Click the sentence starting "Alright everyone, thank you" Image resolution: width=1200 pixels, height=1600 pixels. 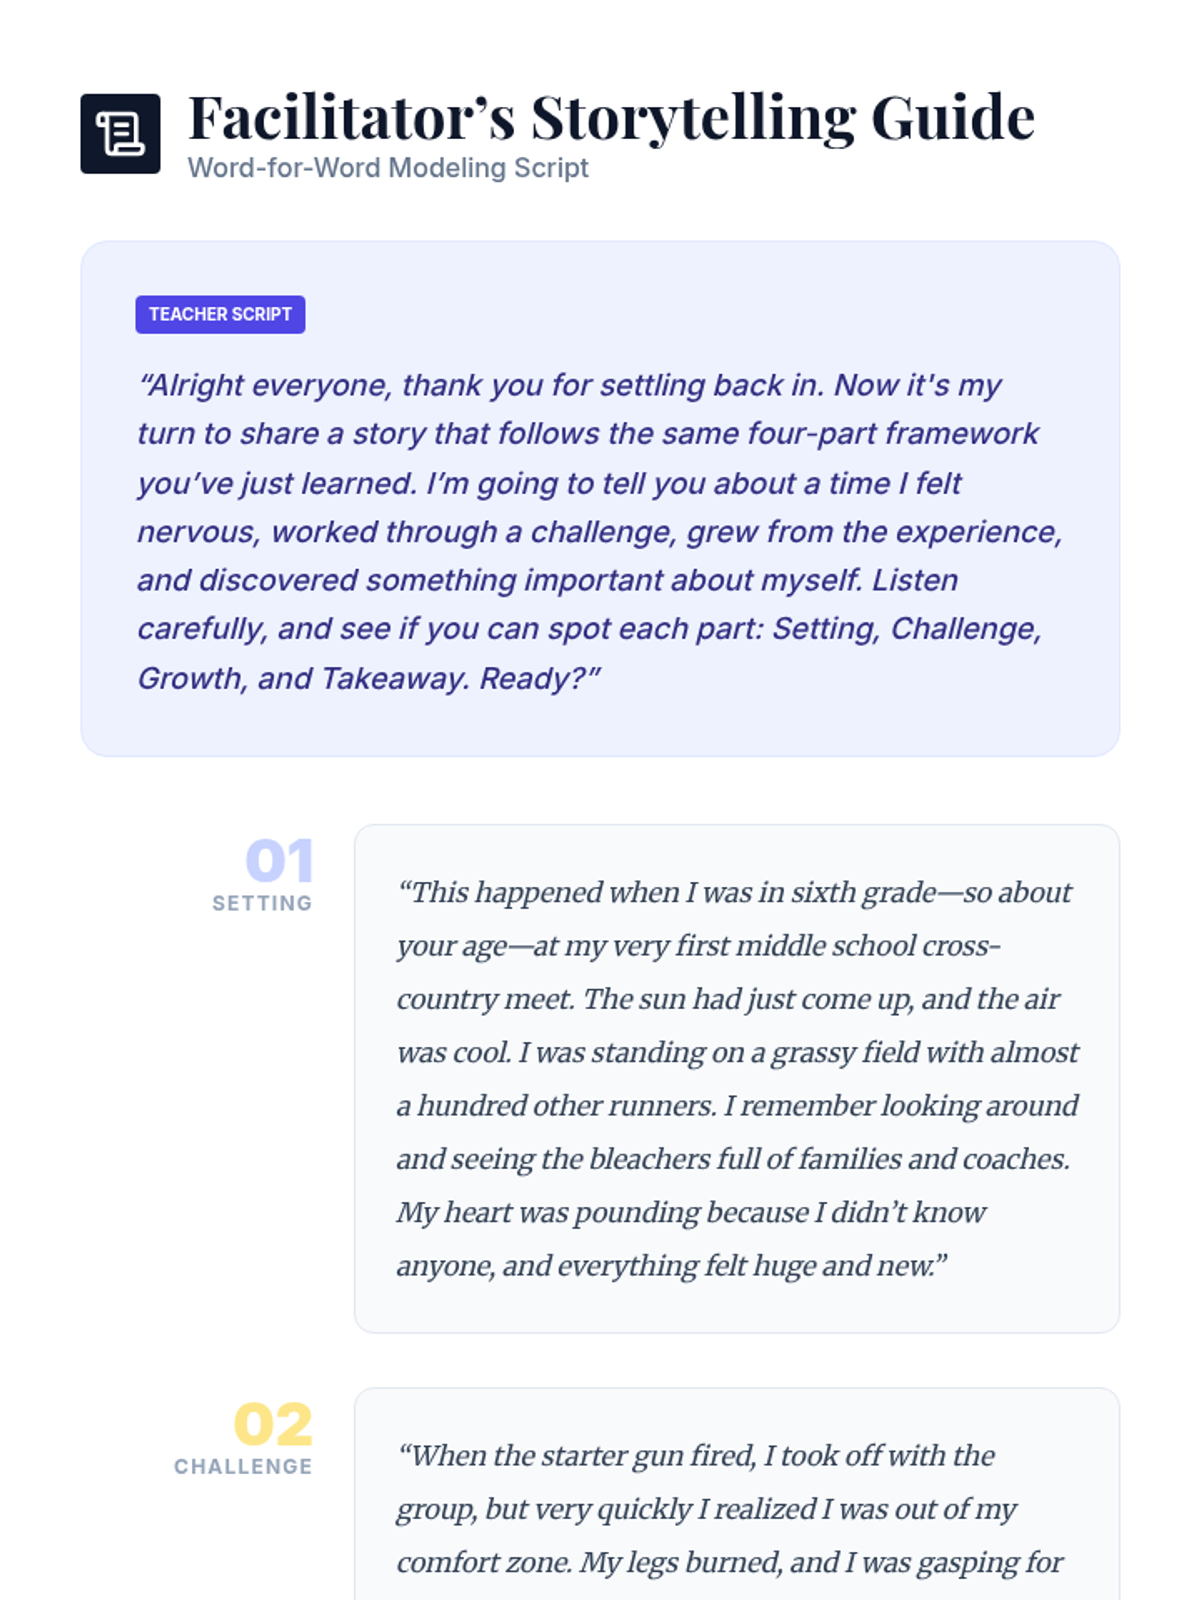coord(482,385)
